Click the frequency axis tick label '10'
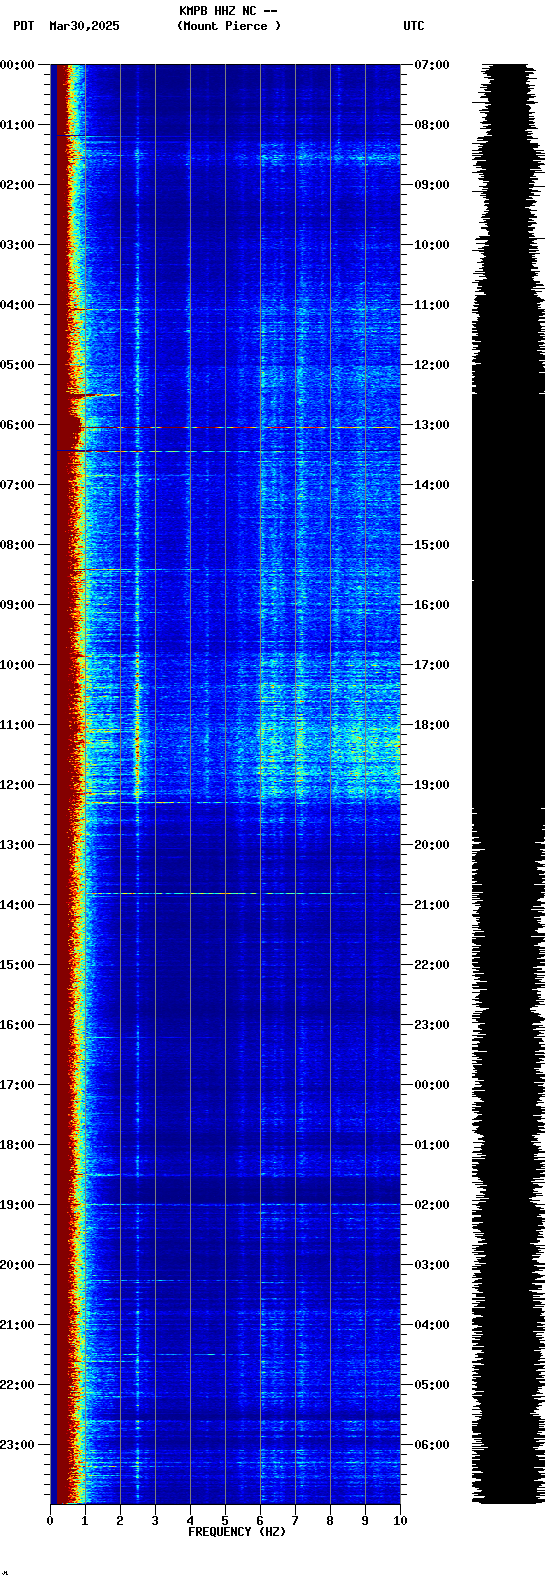 point(400,1521)
